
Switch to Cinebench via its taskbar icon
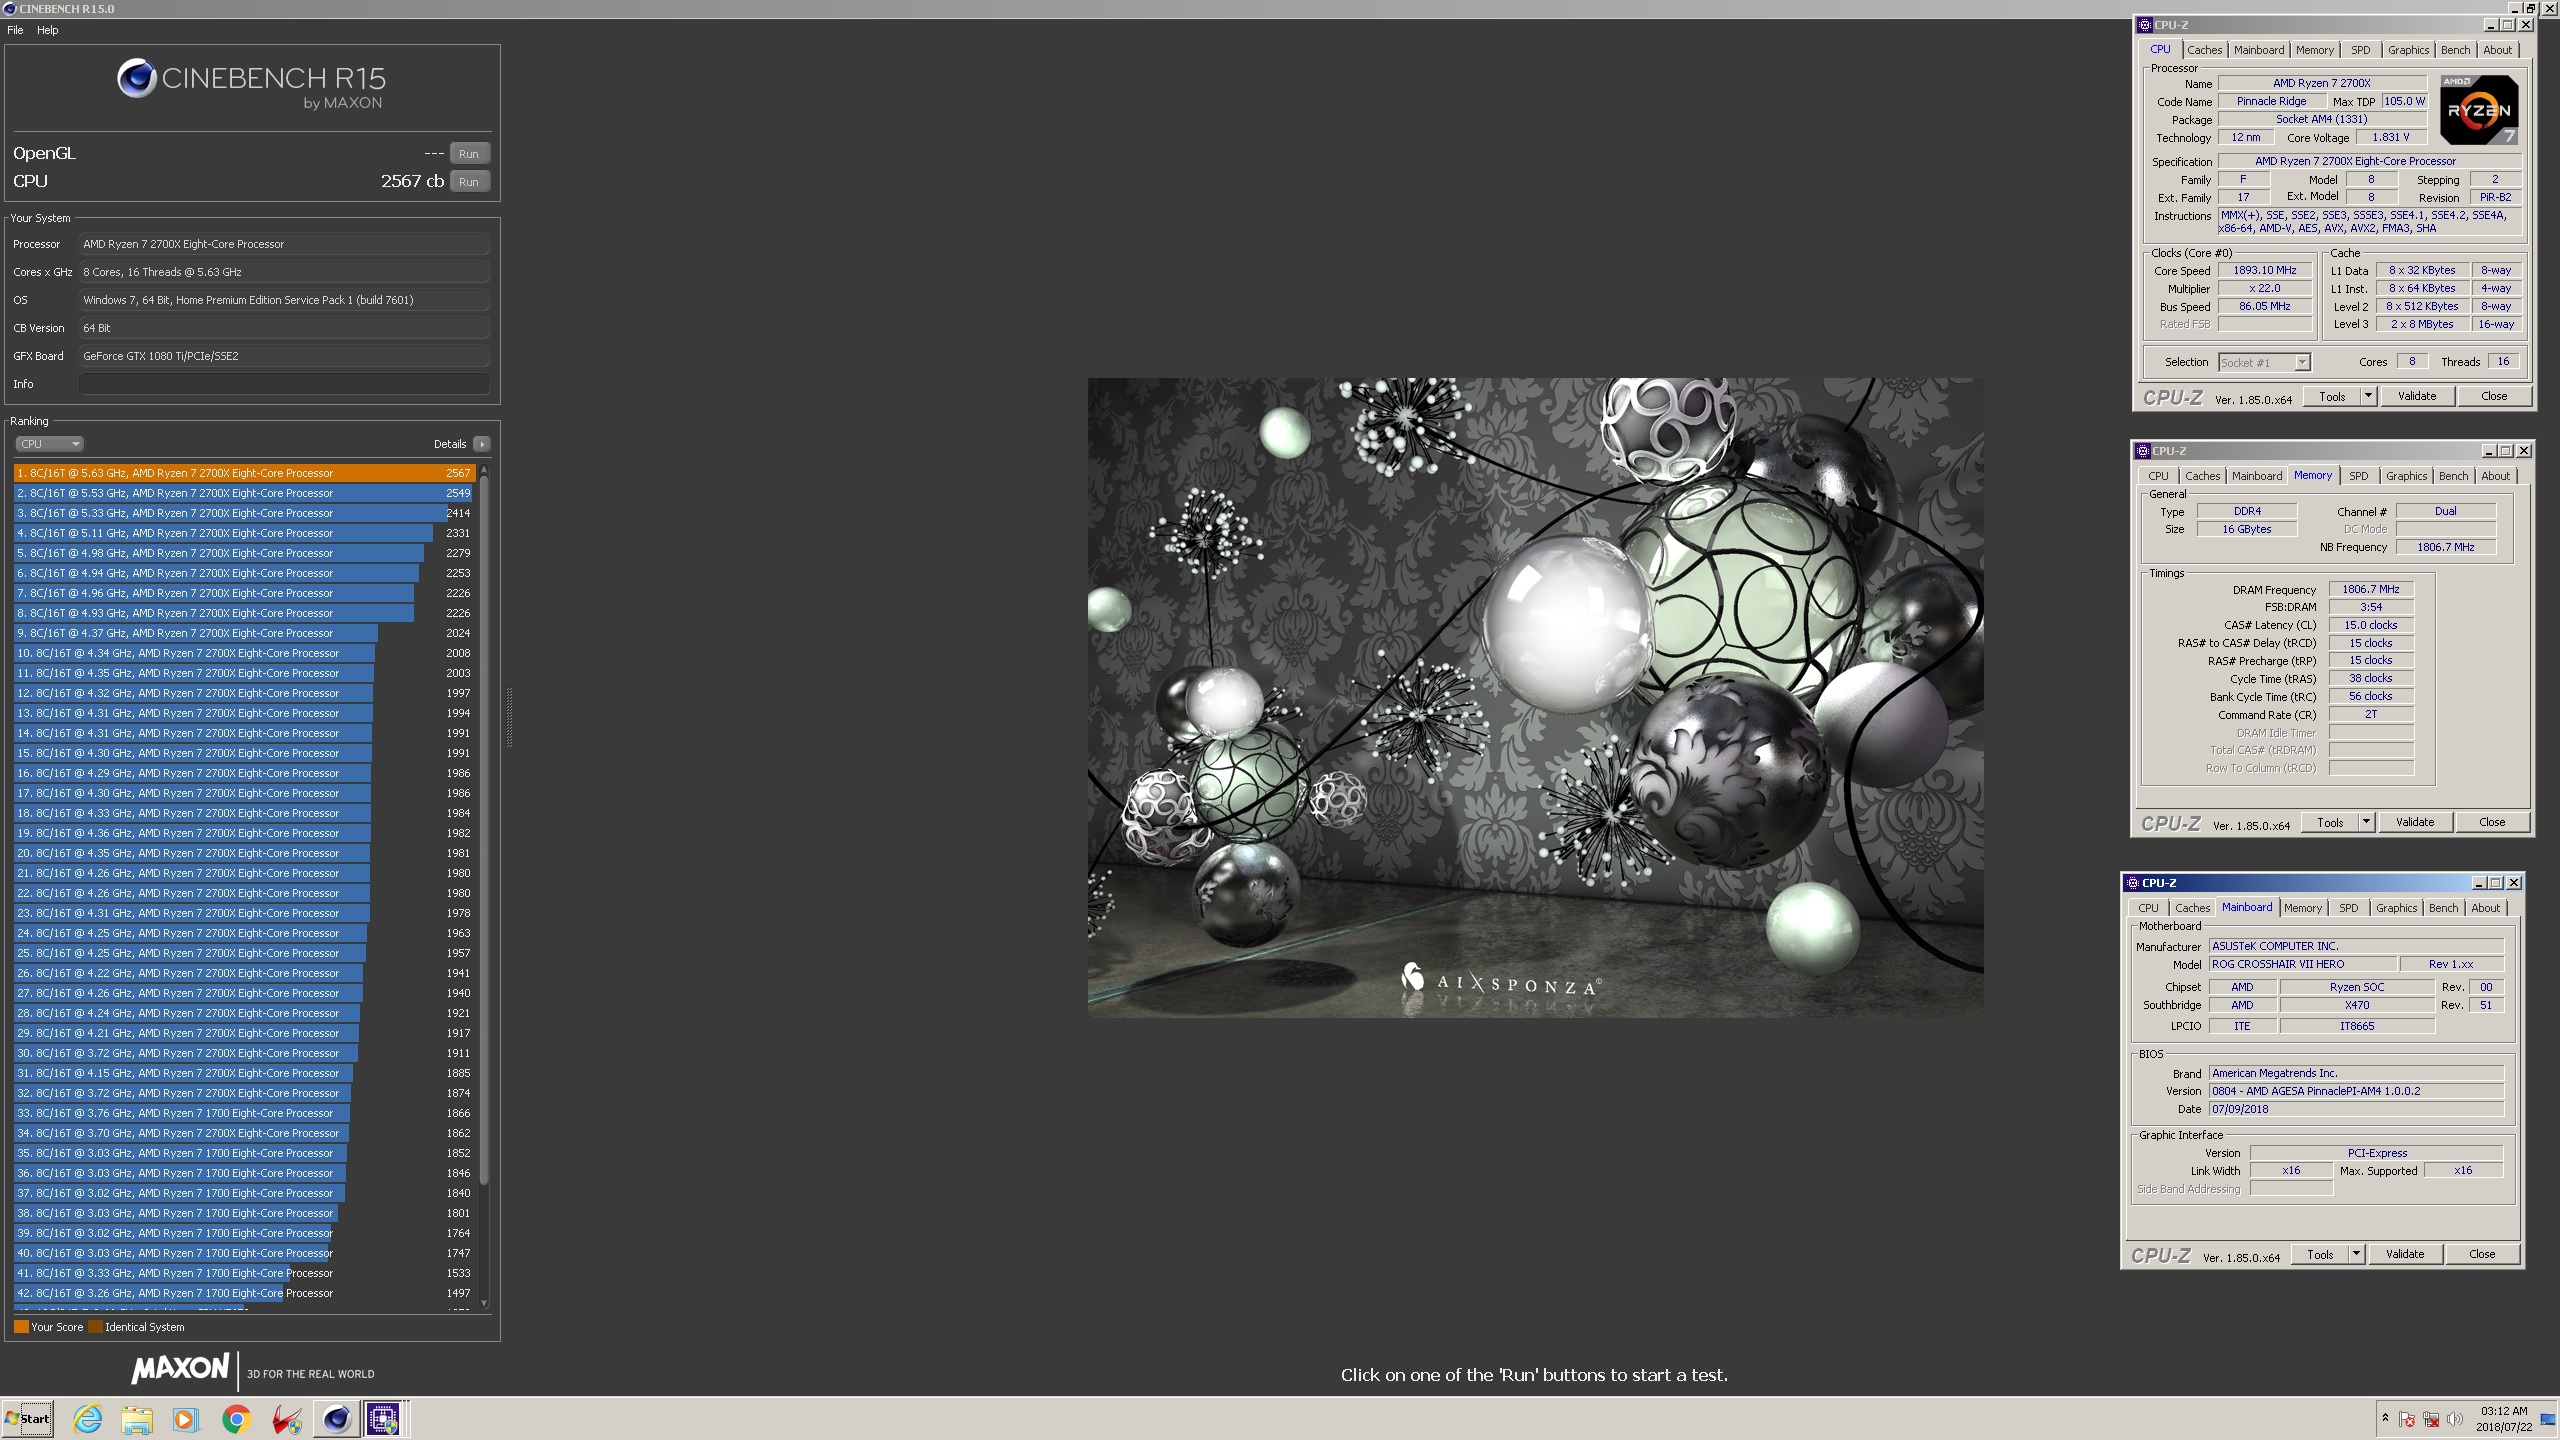tap(336, 1419)
